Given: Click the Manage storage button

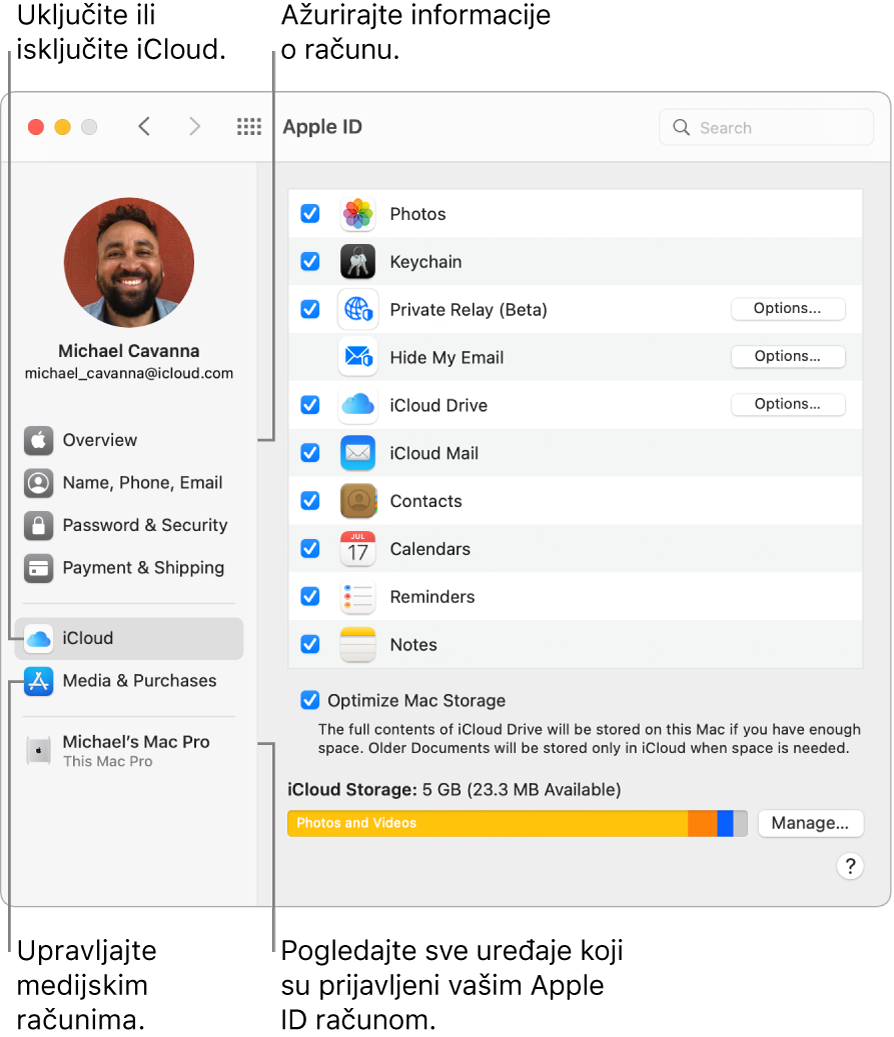Looking at the screenshot, I should [810, 823].
